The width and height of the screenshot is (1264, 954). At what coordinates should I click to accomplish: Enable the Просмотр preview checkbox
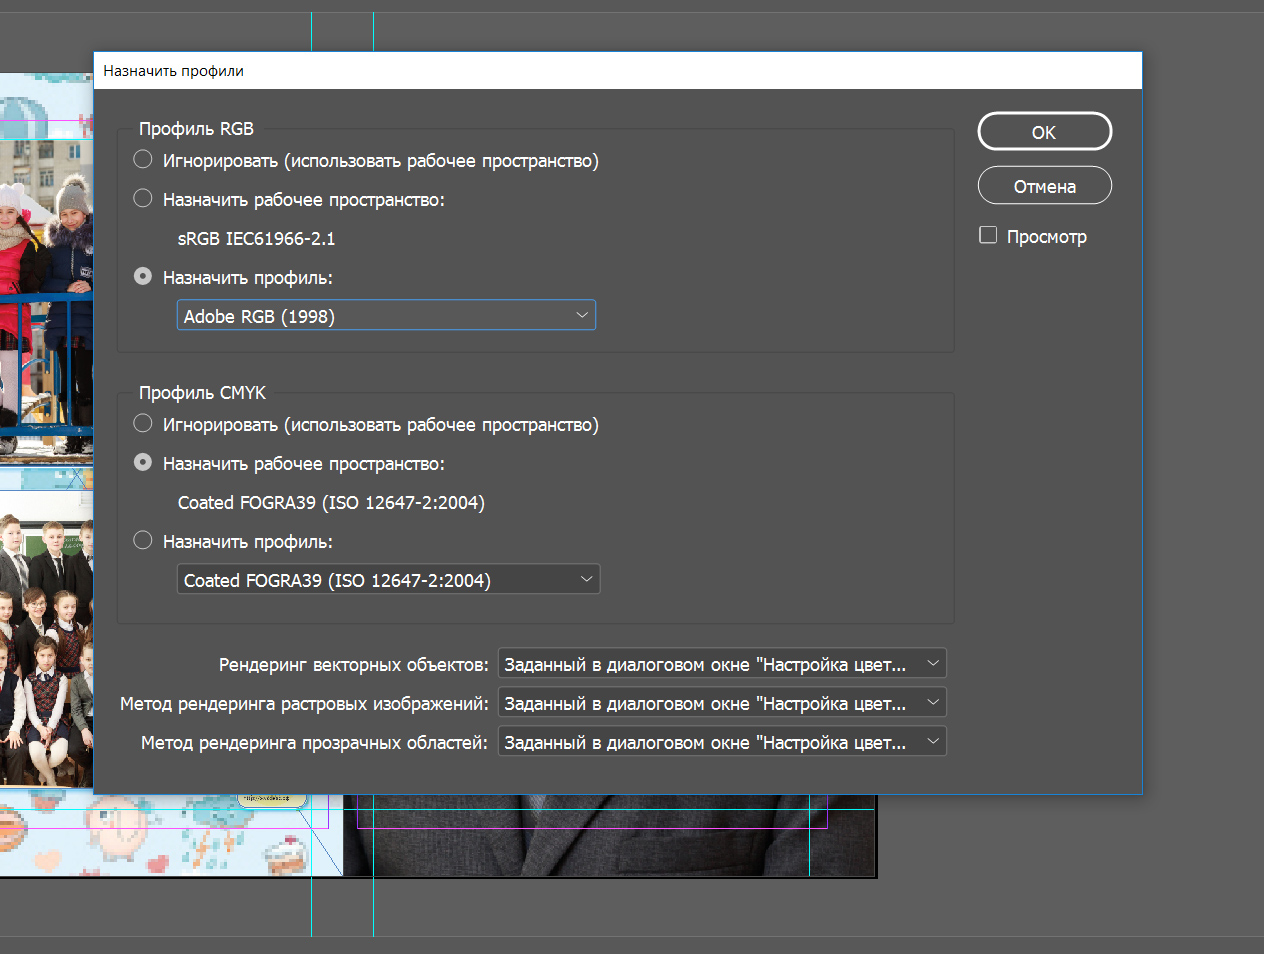coord(988,235)
